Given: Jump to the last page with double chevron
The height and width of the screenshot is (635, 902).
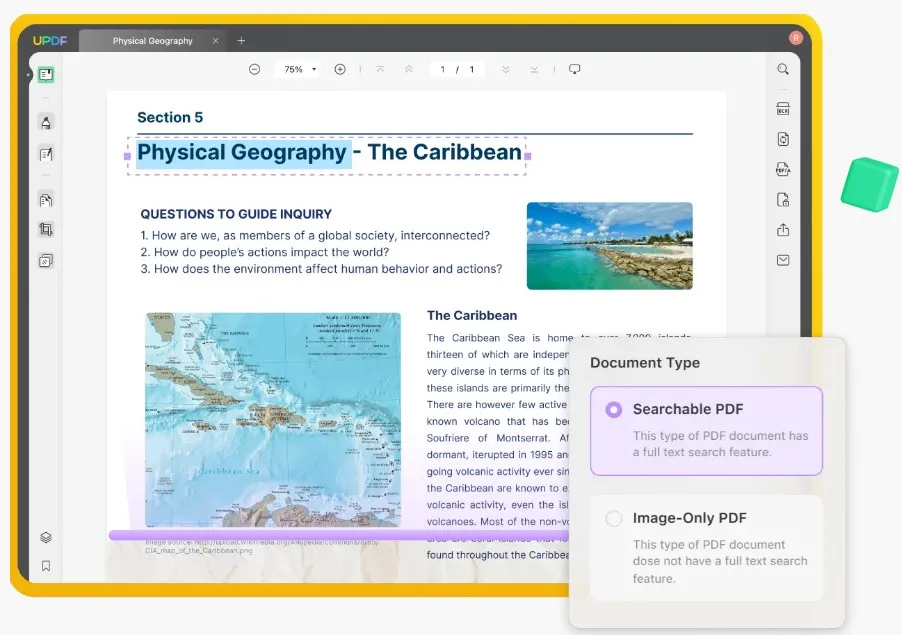Looking at the screenshot, I should click(505, 69).
